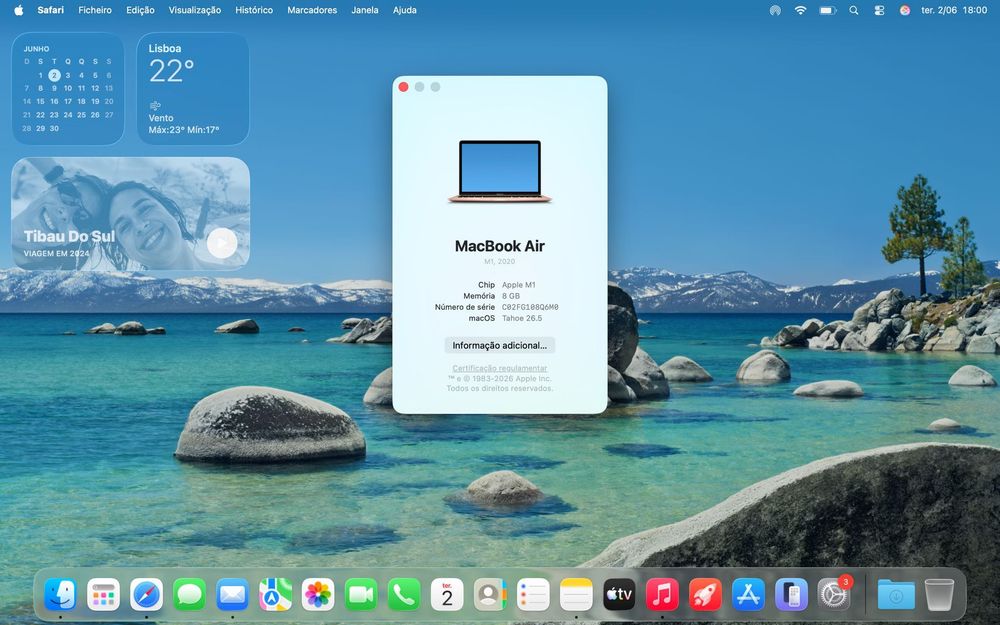Image resolution: width=1000 pixels, height=625 pixels.
Task: Open the Visualização menu
Action: pos(195,10)
